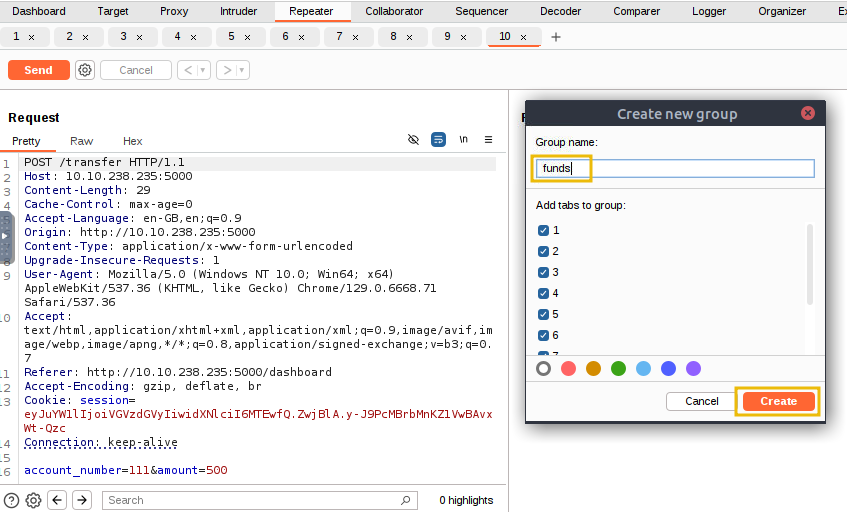Image resolution: width=847 pixels, height=512 pixels.
Task: Add a new Repeater tab with plus
Action: [x=555, y=37]
